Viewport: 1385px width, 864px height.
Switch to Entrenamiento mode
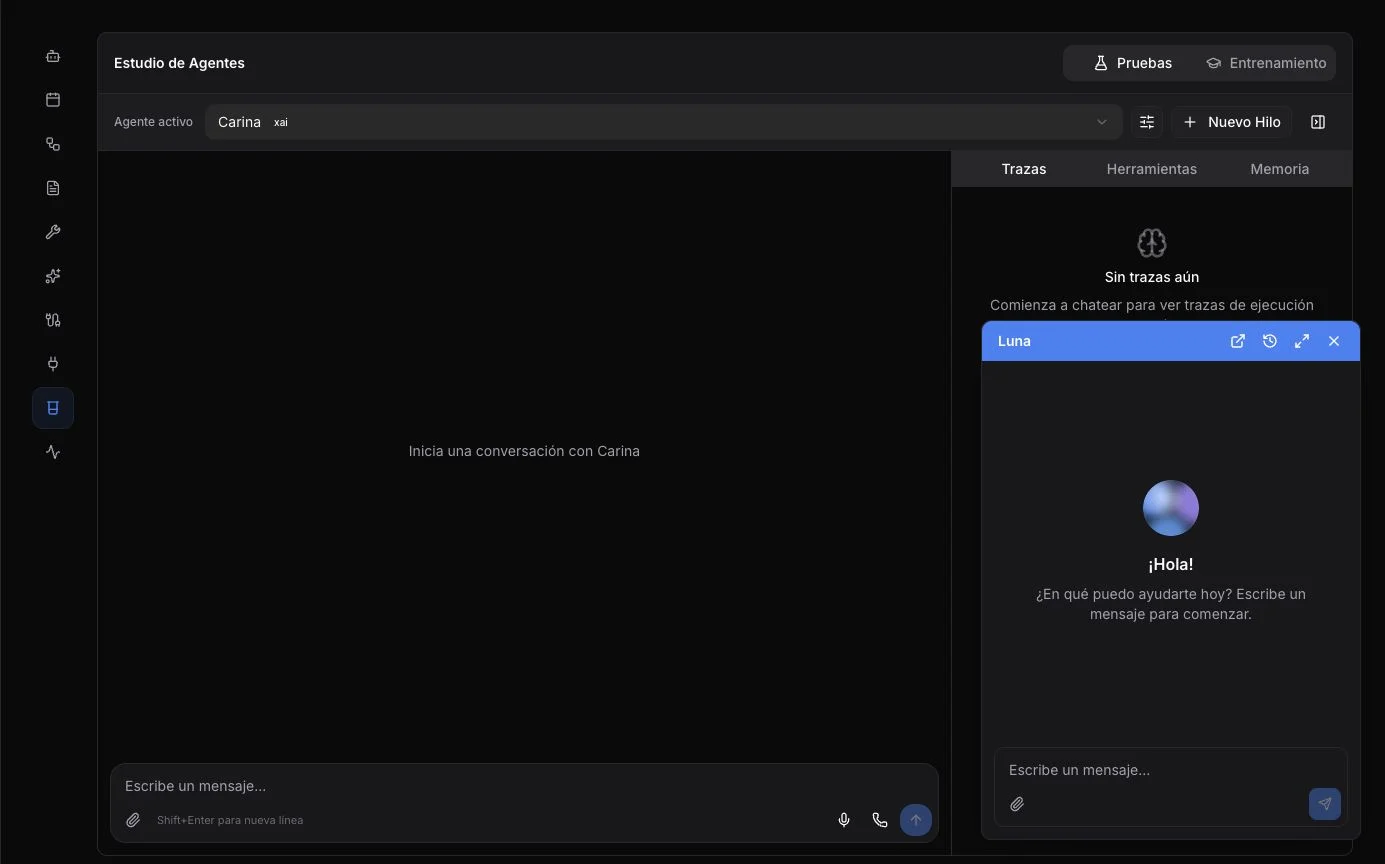coord(1266,63)
